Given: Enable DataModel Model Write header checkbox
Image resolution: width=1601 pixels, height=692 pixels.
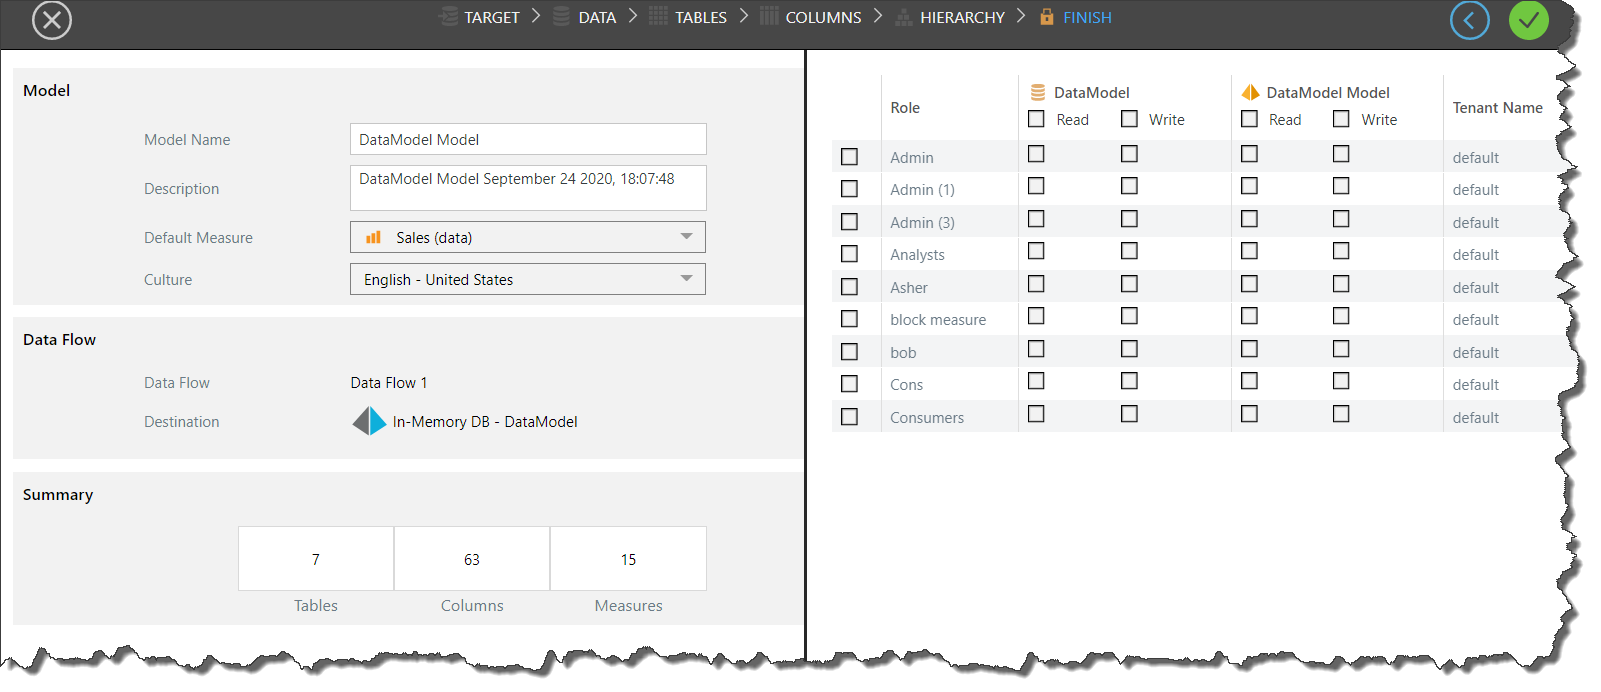Looking at the screenshot, I should click(1341, 119).
